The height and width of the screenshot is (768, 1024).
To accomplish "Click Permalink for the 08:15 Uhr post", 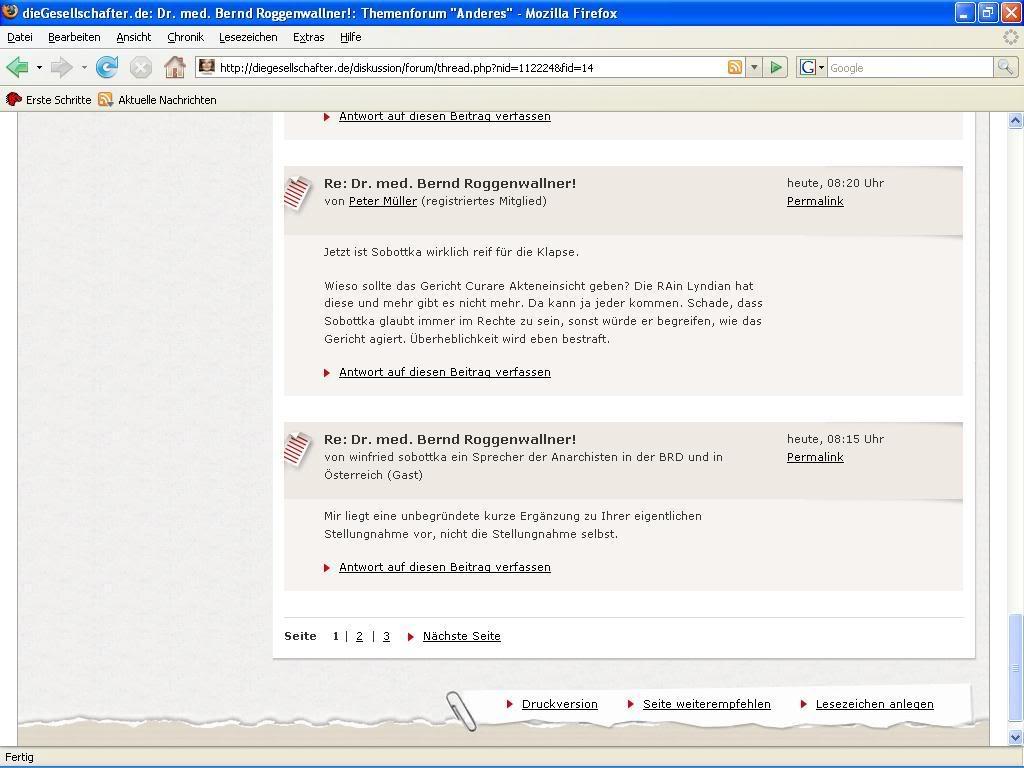I will point(815,457).
